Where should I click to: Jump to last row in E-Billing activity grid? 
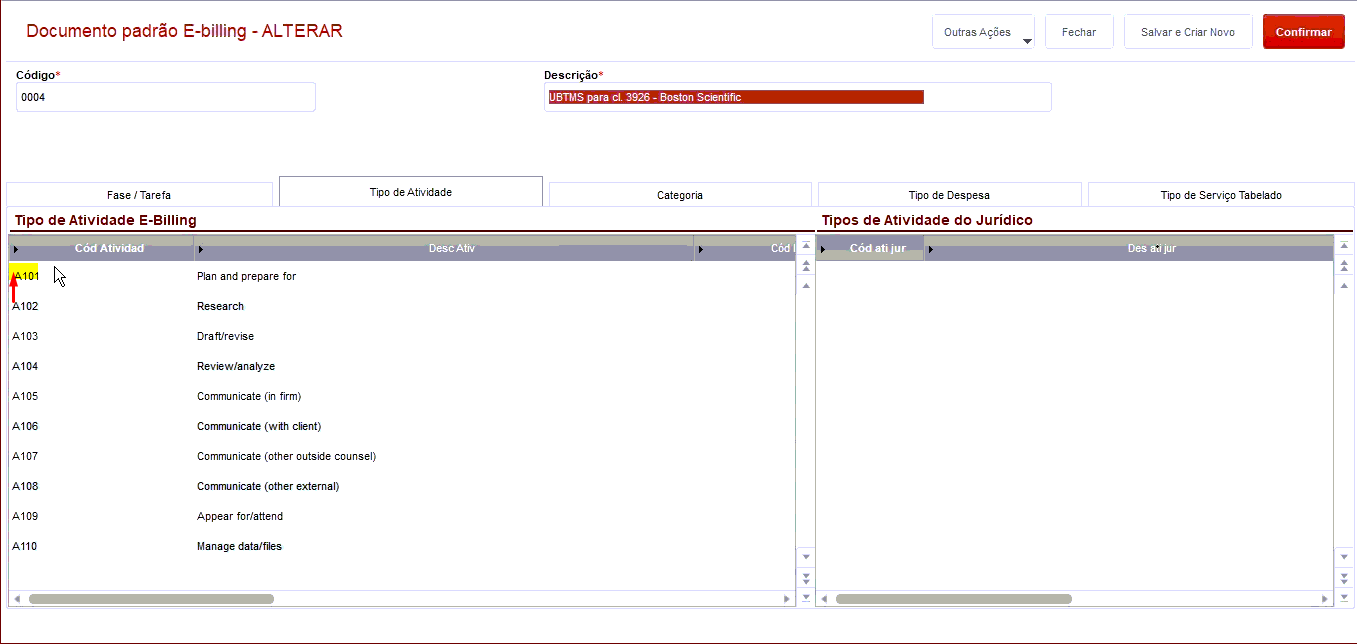pos(806,597)
